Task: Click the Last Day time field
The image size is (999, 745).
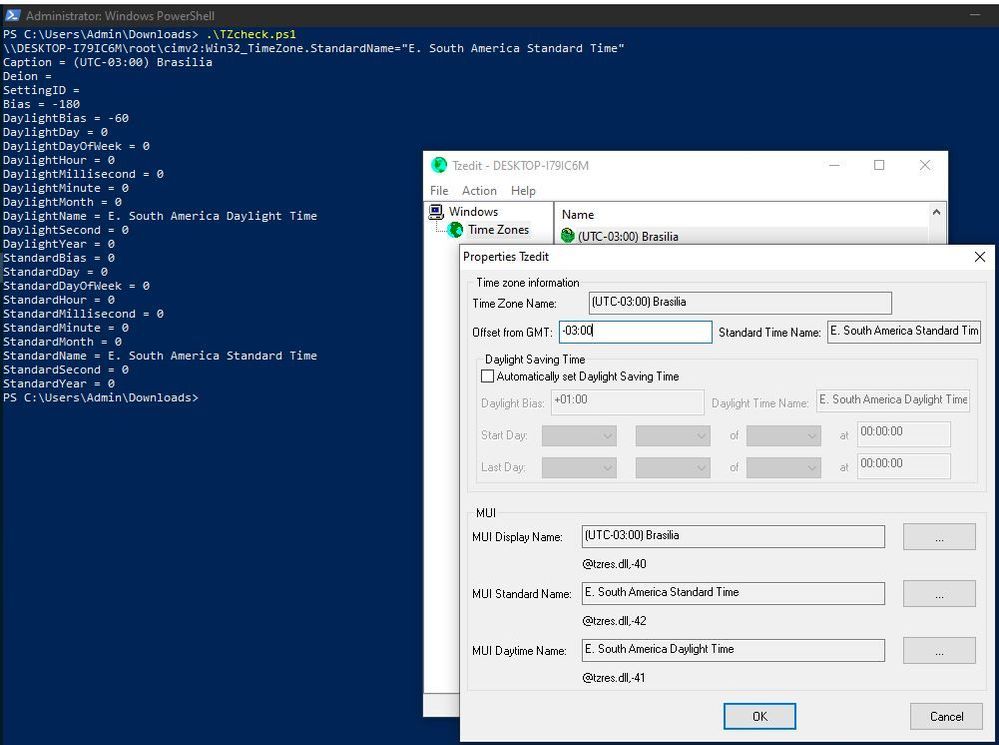Action: coord(903,466)
